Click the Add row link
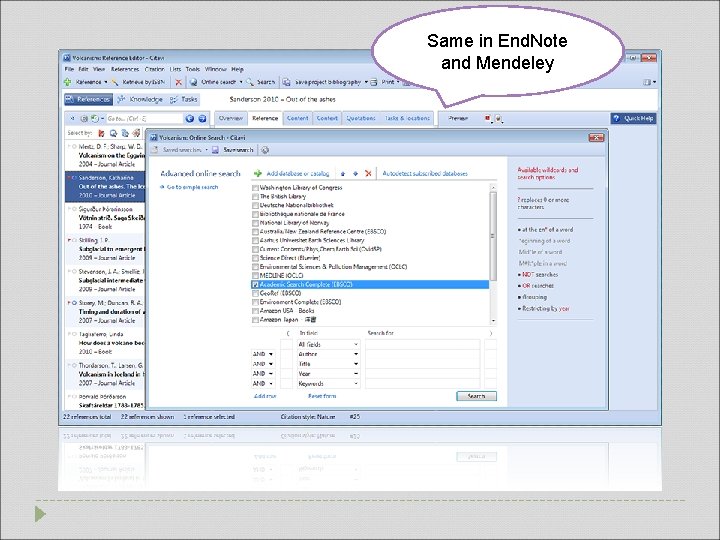 click(265, 396)
